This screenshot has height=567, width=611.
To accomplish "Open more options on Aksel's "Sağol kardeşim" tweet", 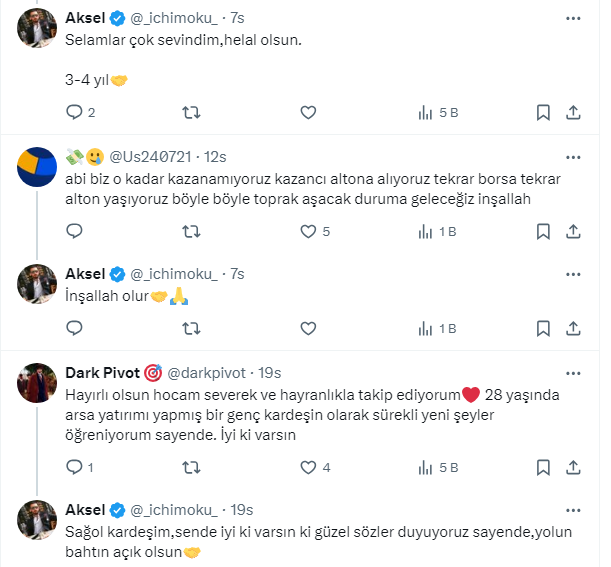I will pyautogui.click(x=573, y=510).
